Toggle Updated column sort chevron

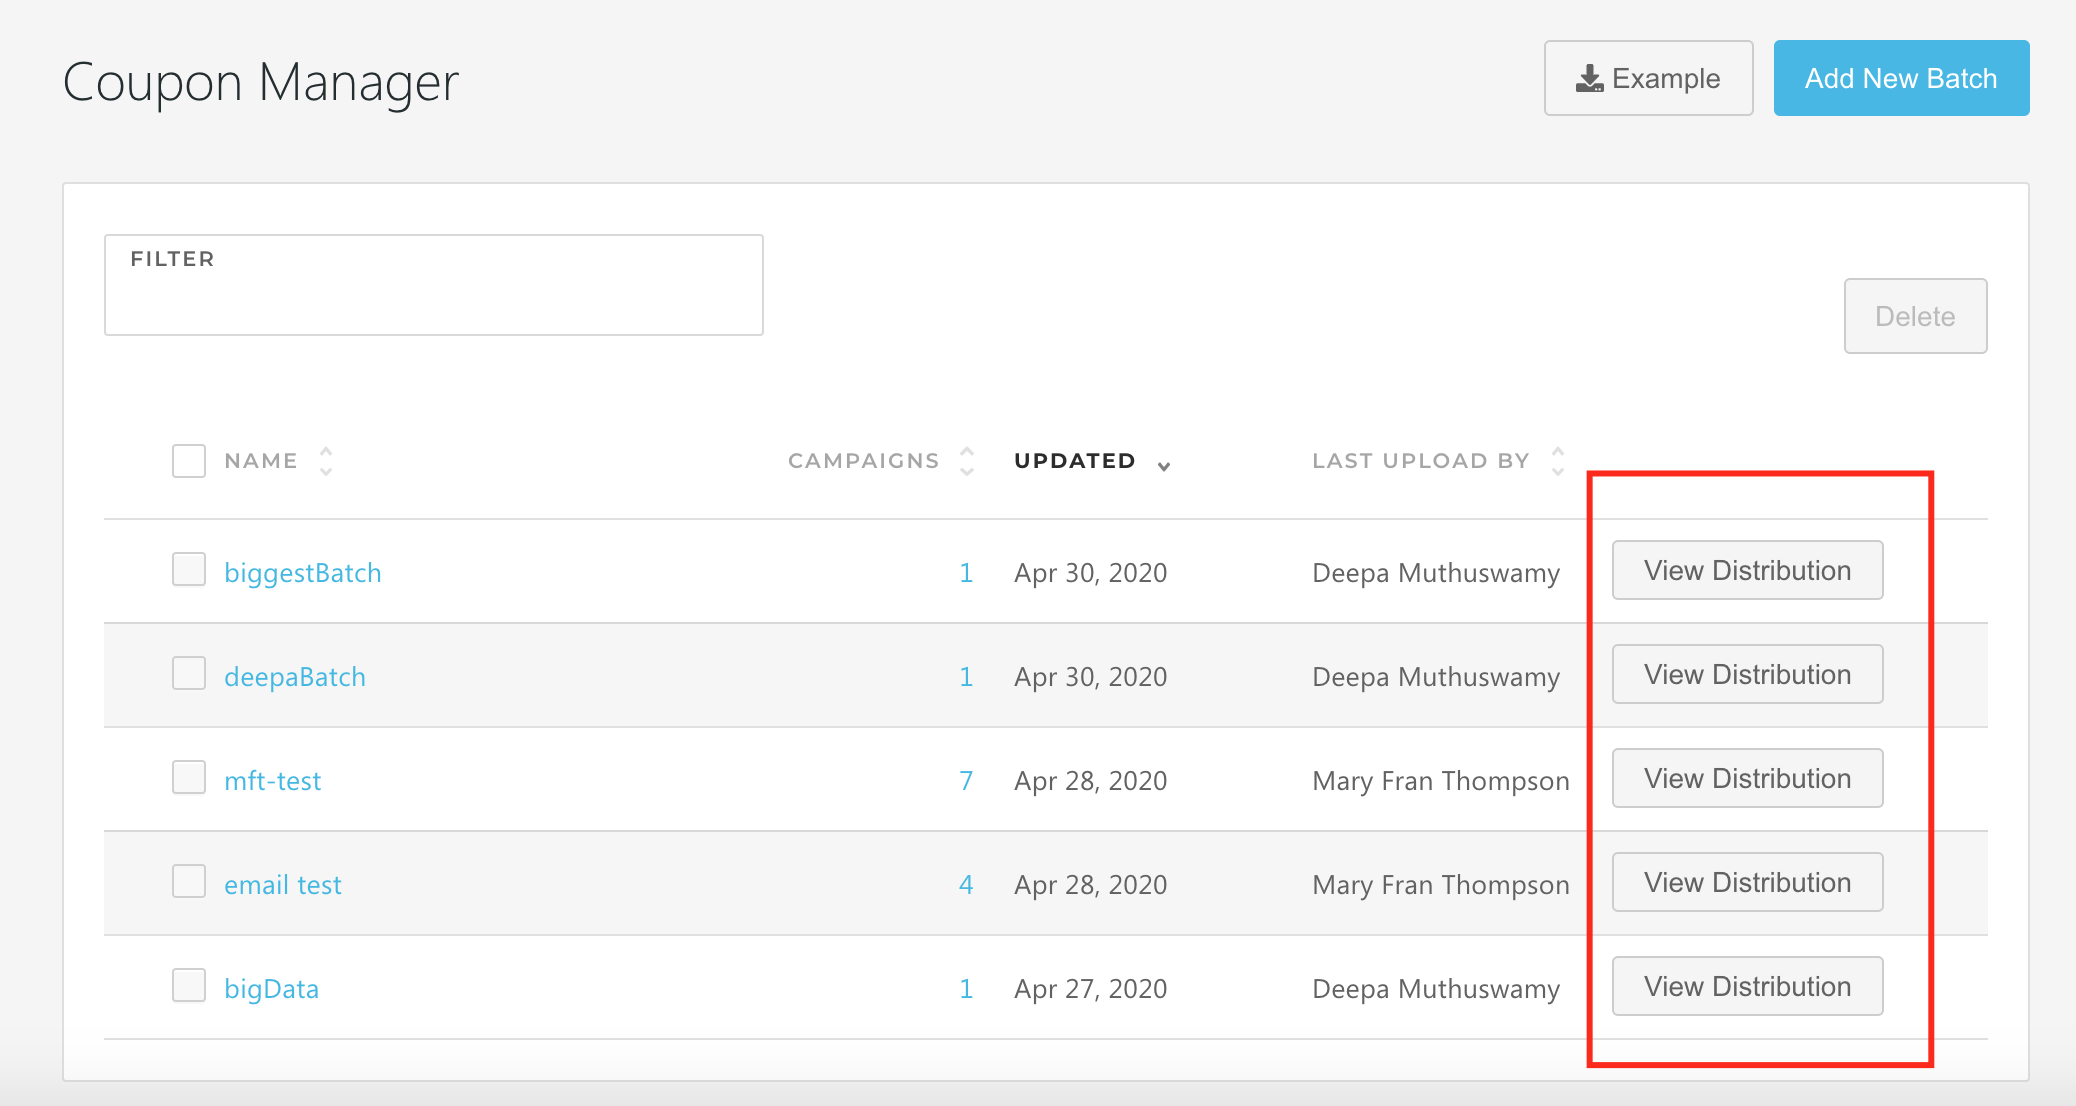coord(1164,466)
